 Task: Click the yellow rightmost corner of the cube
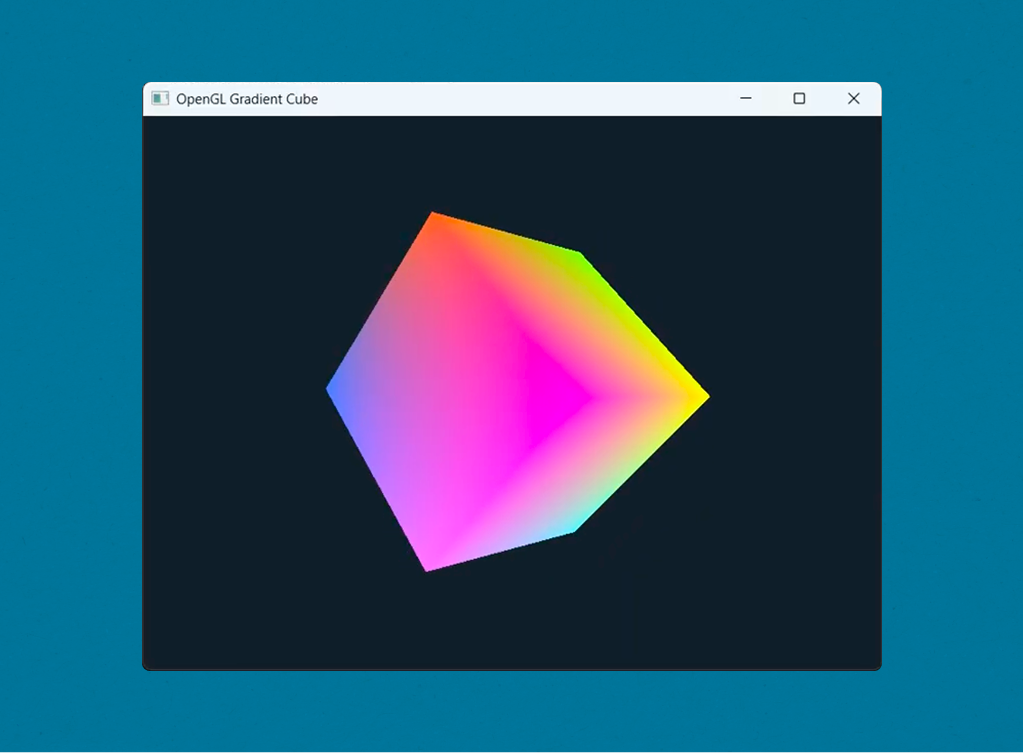click(703, 397)
